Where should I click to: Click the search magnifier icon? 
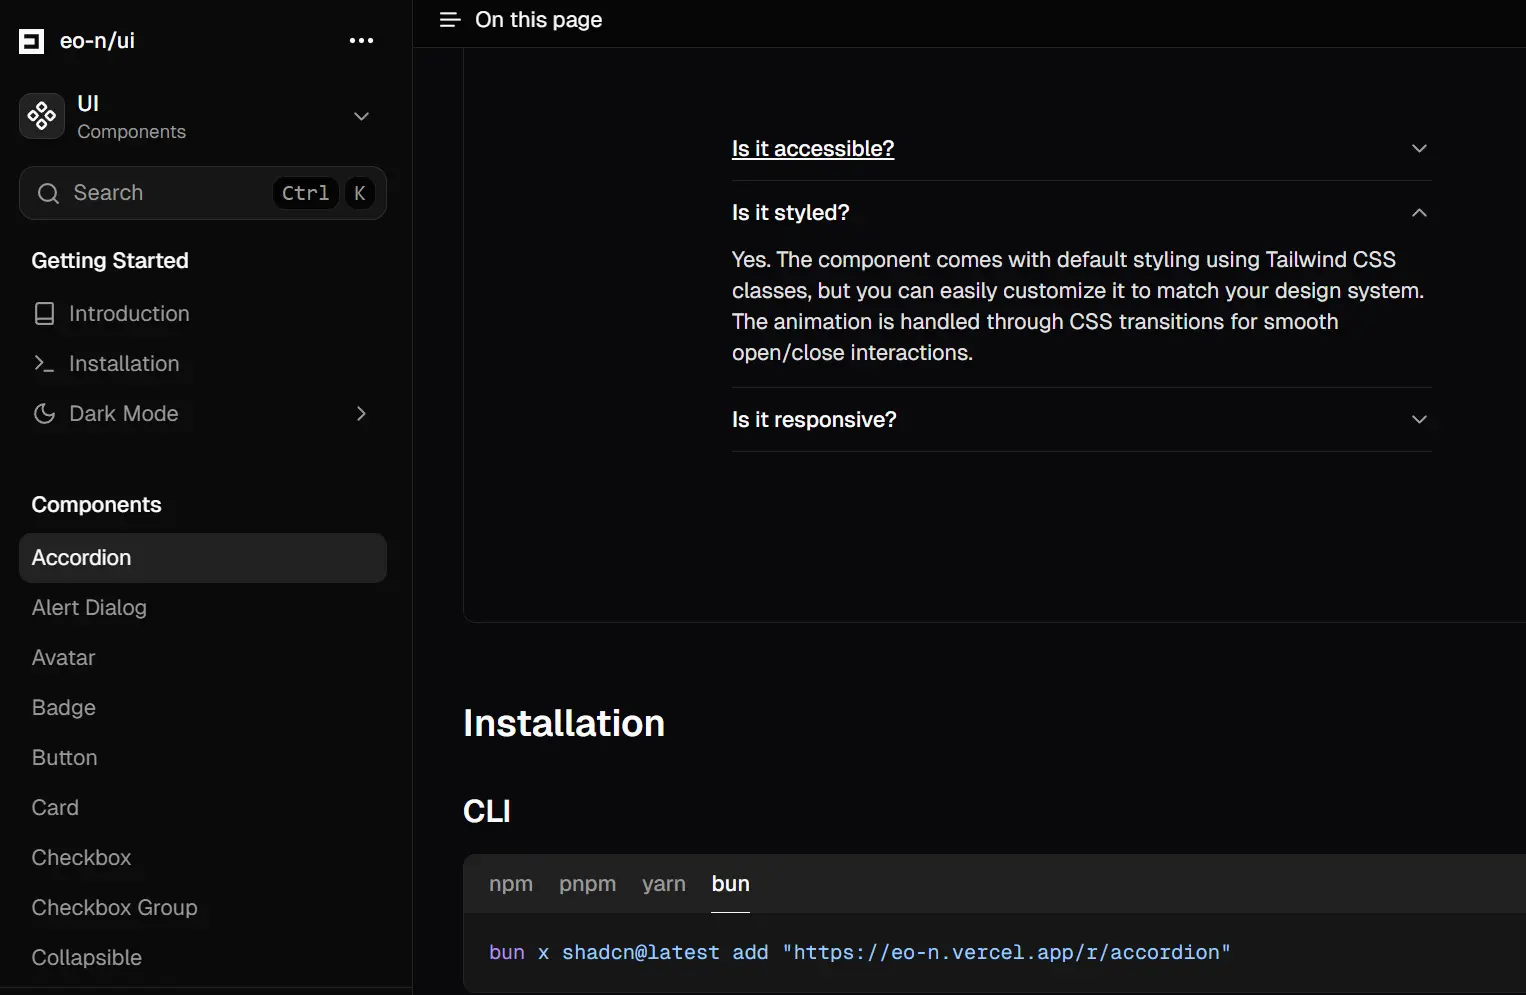pos(47,192)
